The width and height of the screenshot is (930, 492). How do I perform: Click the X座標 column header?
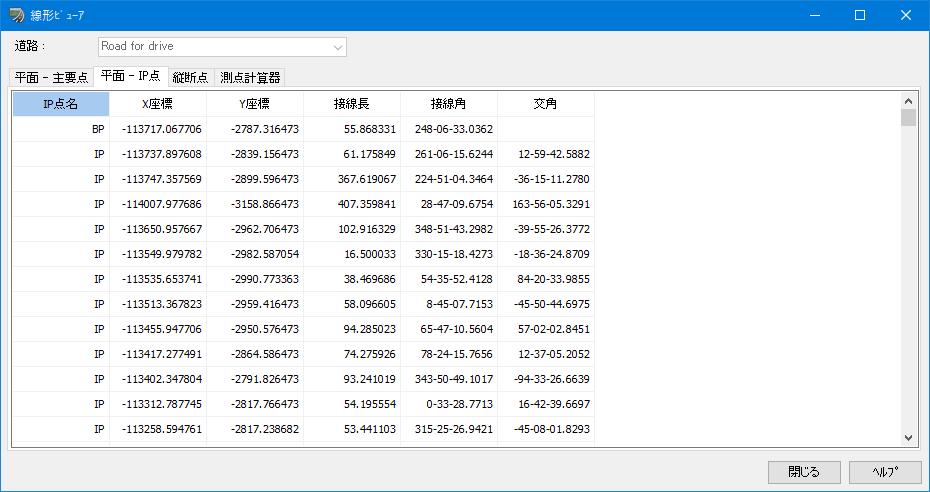click(158, 104)
